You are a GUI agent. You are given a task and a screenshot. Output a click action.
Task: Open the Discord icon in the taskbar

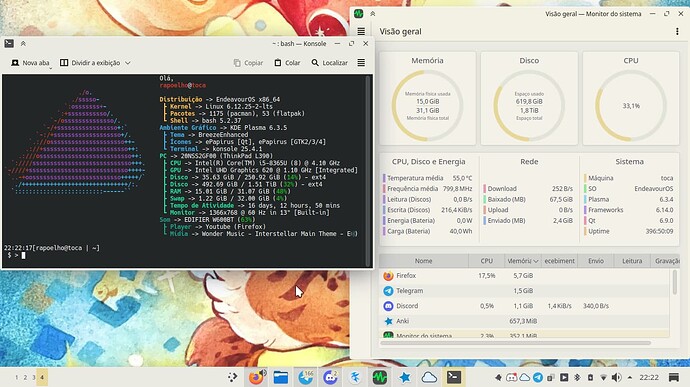click(x=330, y=377)
